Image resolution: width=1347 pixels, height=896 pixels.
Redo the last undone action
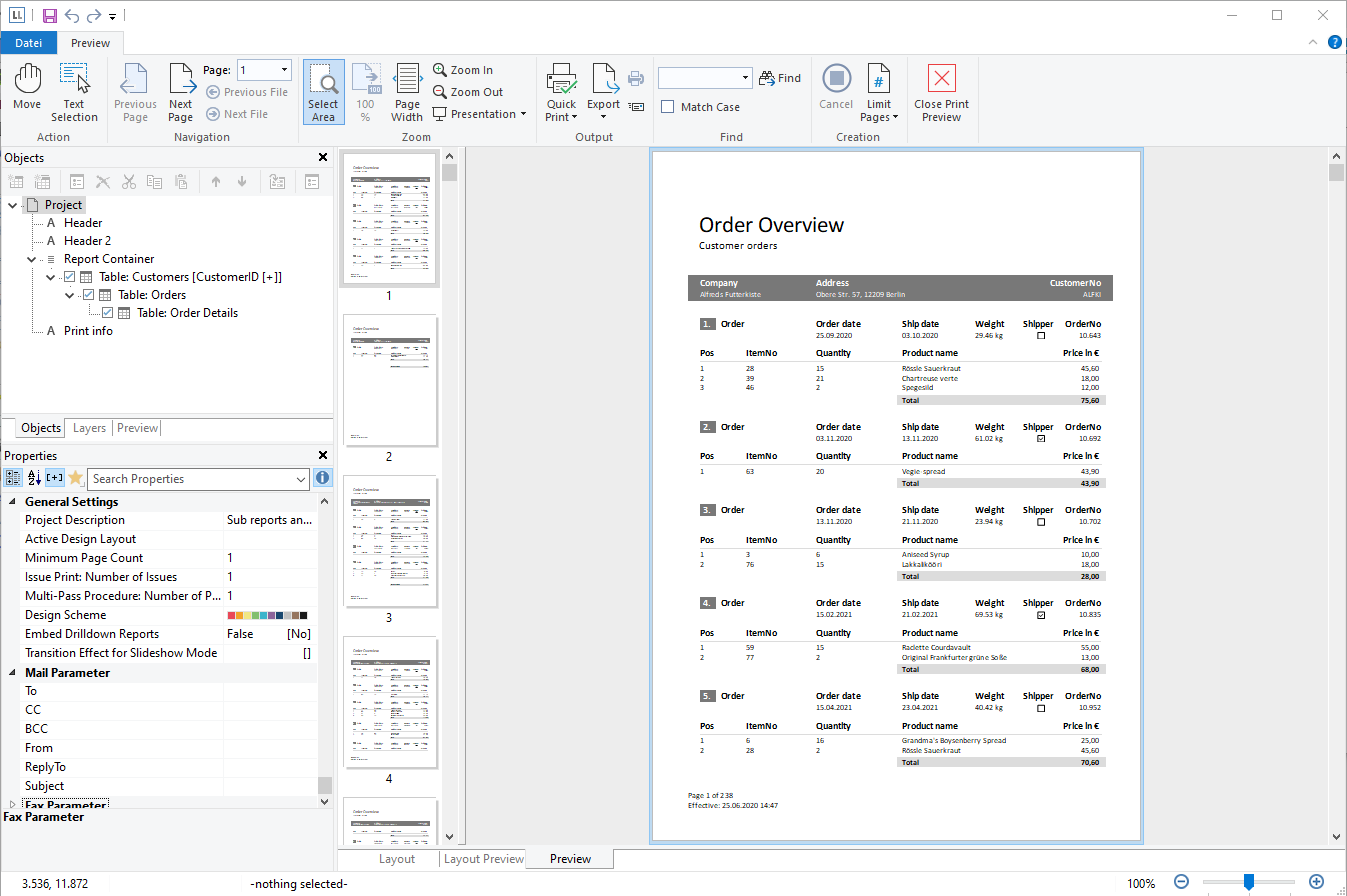(x=94, y=16)
